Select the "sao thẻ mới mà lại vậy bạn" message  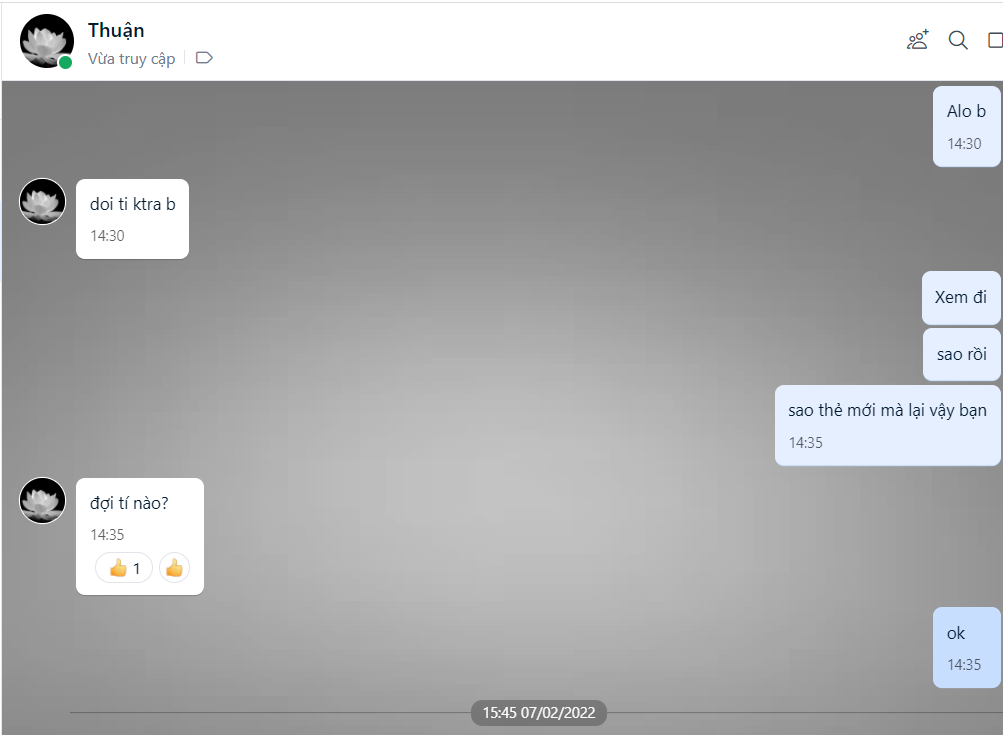click(x=887, y=411)
